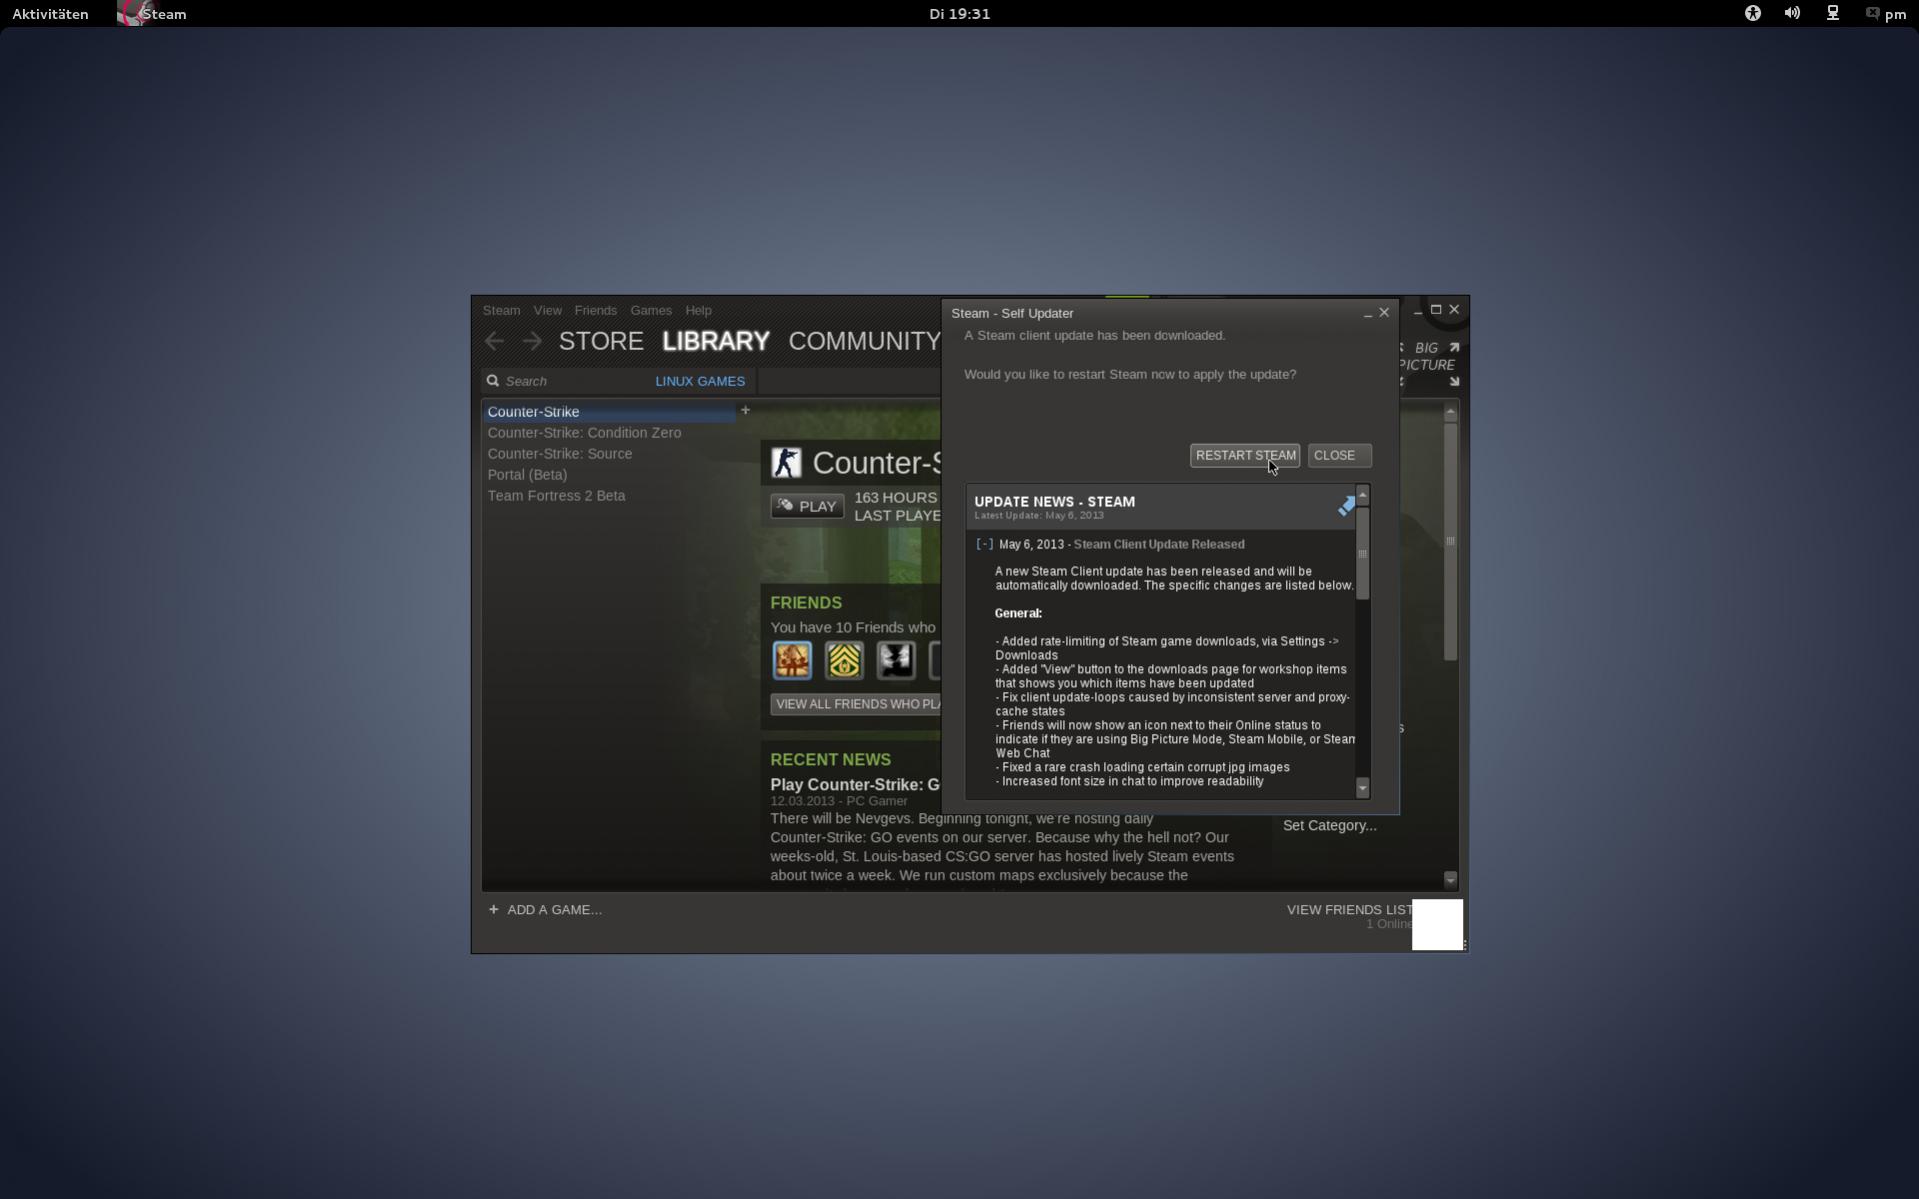Open the Games menu
Screen dimensions: 1919x1199
(x=651, y=310)
